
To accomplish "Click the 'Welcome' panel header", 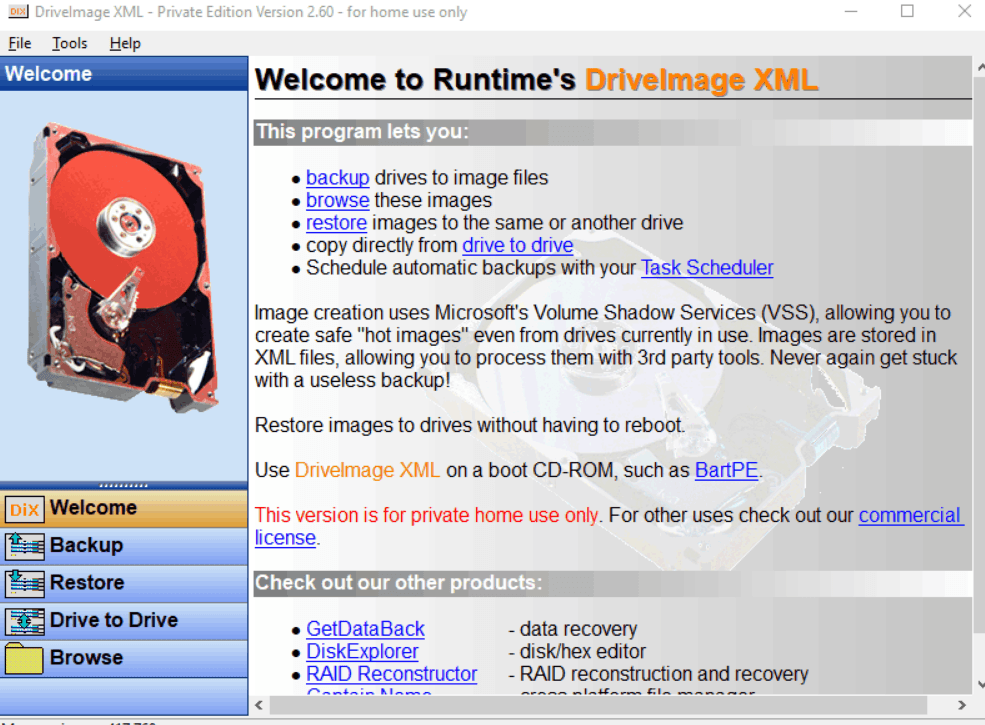I will pos(124,74).
